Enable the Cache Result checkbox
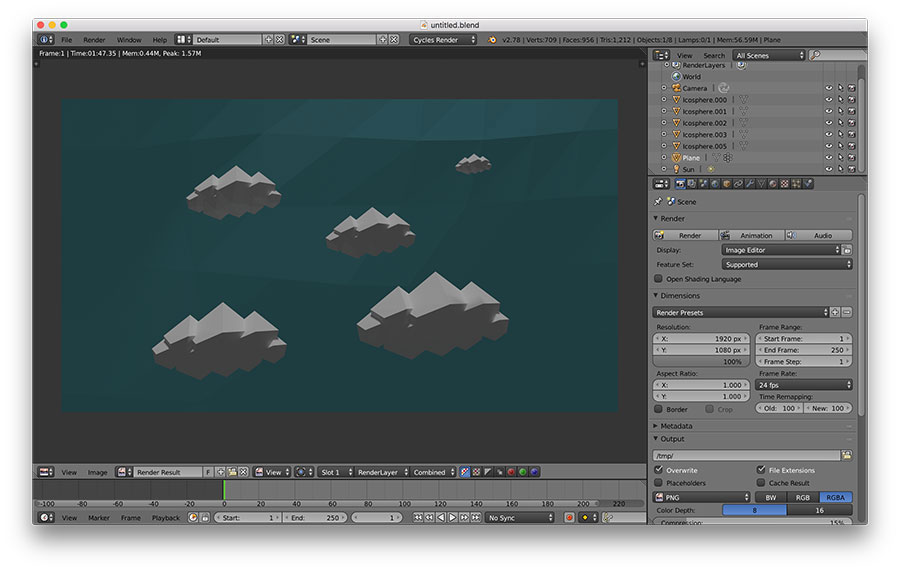 pos(761,483)
